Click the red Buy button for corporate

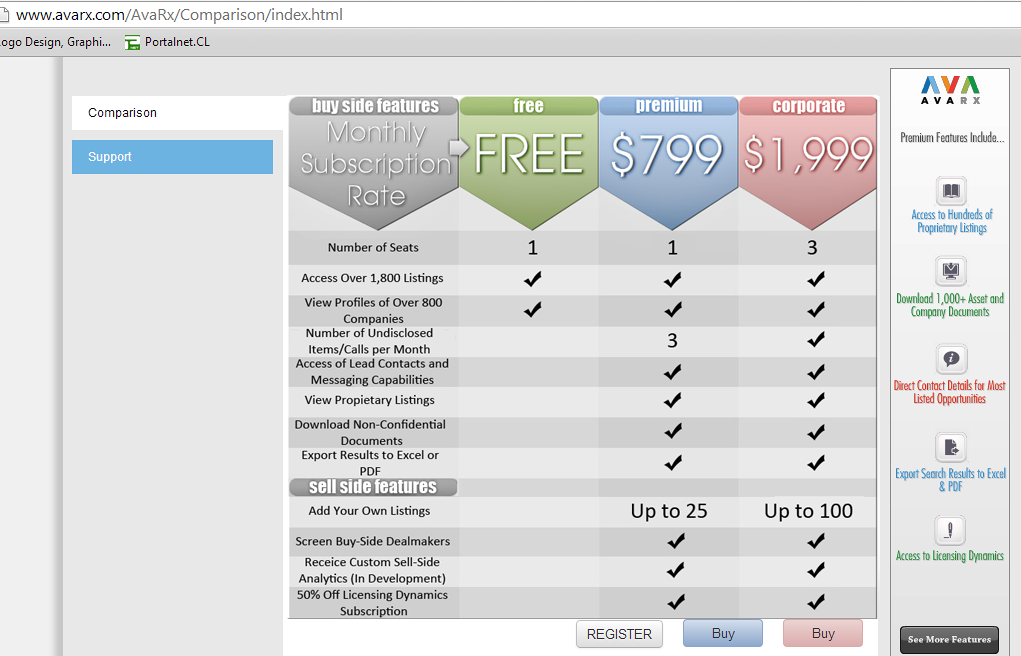coord(823,633)
